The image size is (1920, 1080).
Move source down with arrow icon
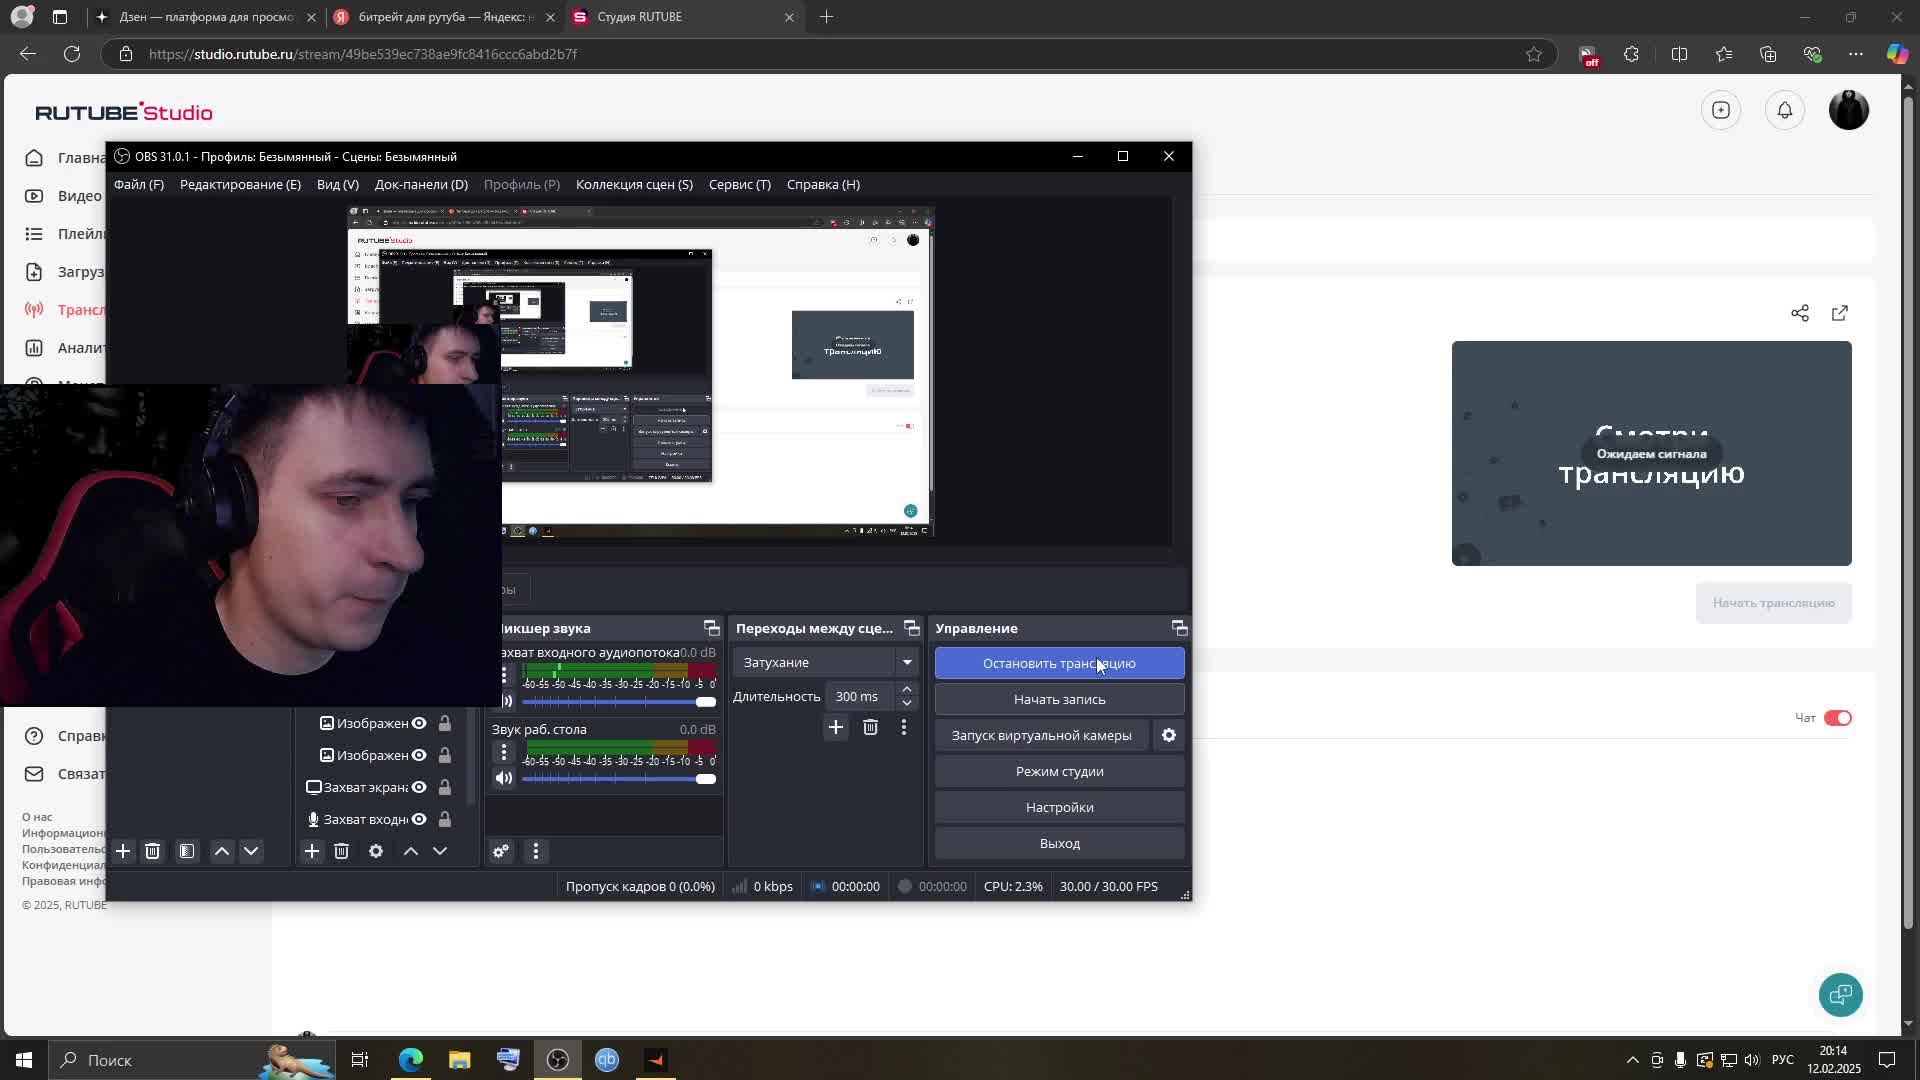(x=440, y=851)
